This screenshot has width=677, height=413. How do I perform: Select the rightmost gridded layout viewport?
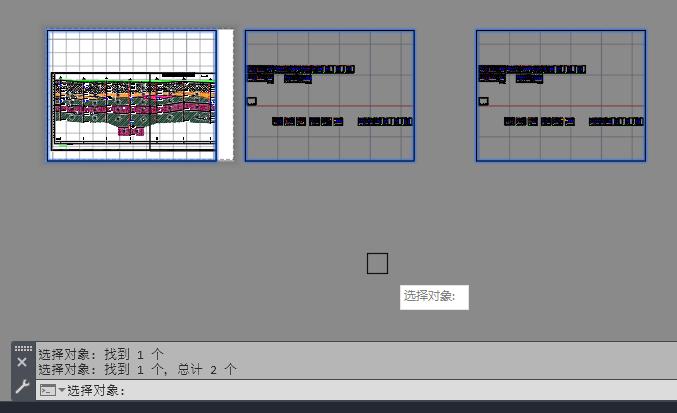pos(561,95)
